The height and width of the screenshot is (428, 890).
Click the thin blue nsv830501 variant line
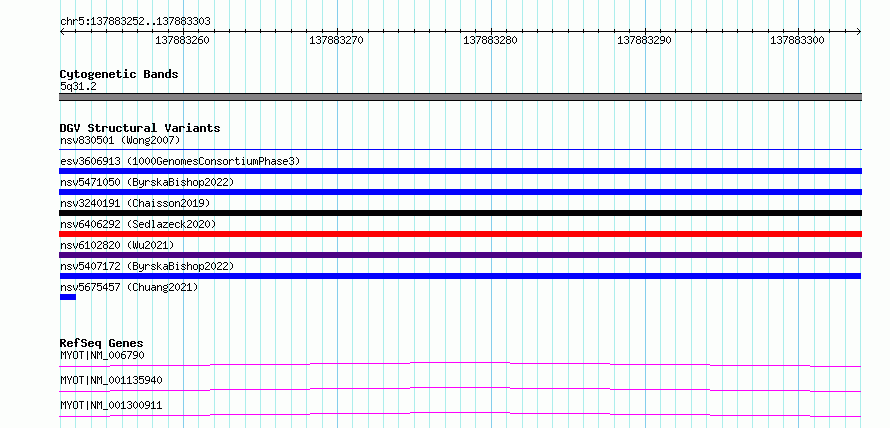[x=461, y=150]
